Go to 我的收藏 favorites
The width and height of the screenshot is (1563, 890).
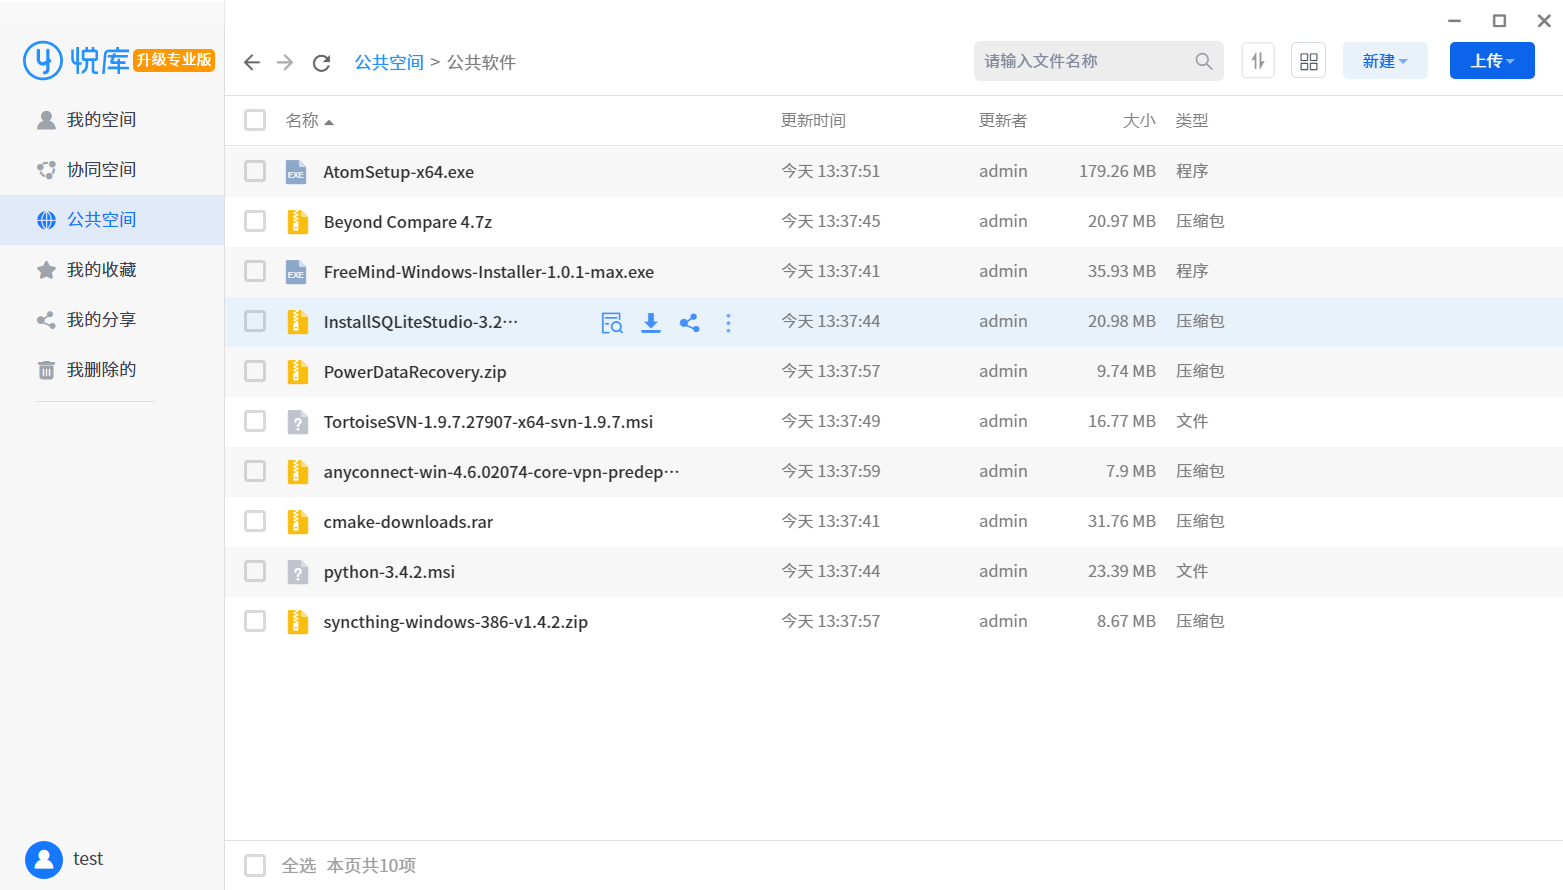pos(101,270)
